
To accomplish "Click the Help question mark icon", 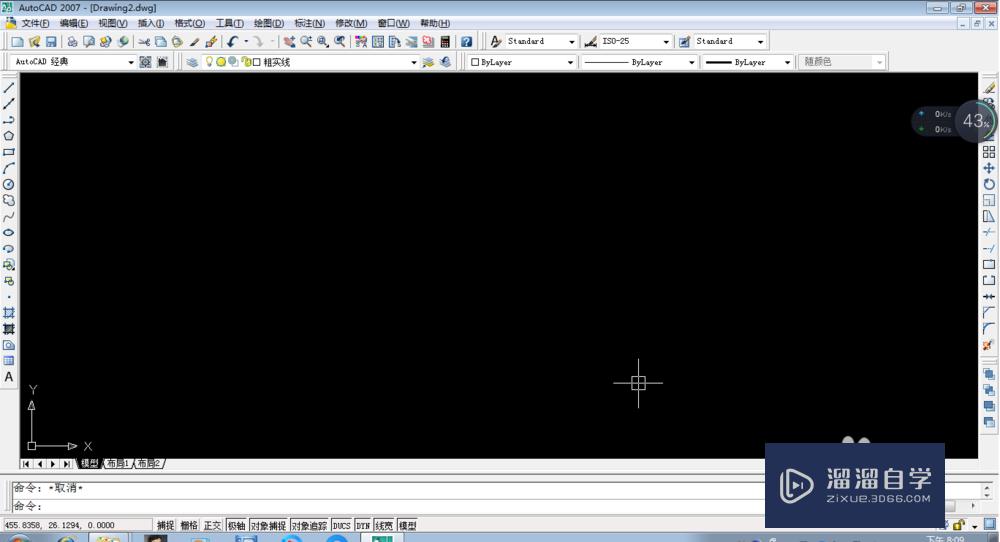I will (x=467, y=41).
